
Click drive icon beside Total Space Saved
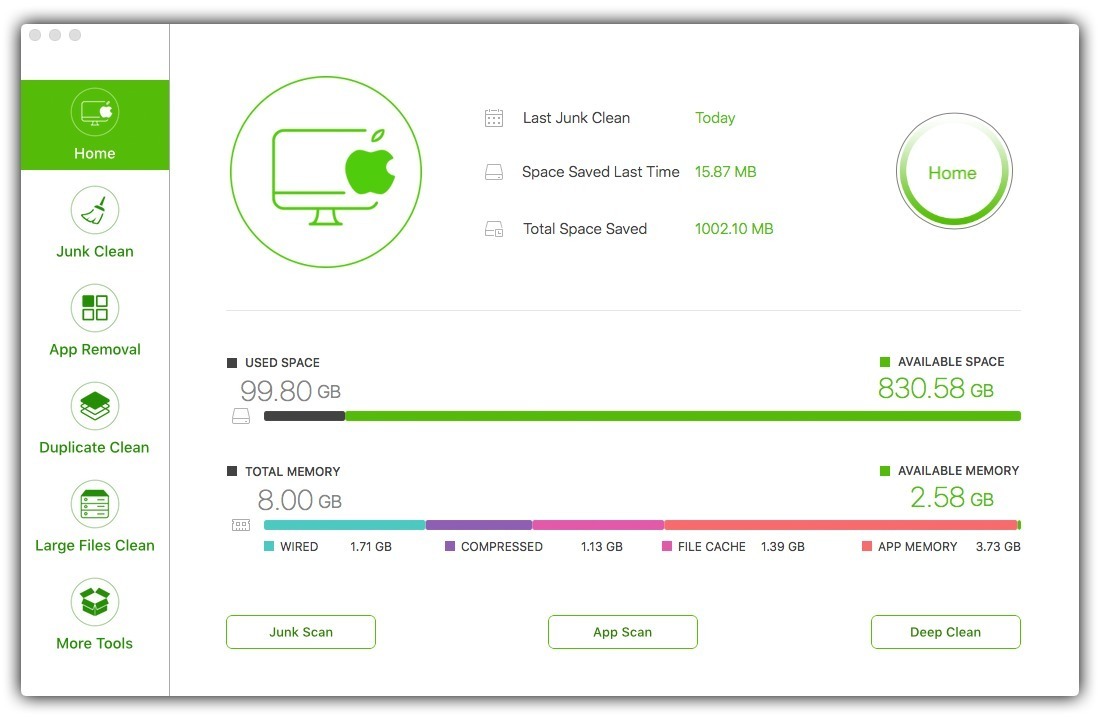click(x=494, y=229)
